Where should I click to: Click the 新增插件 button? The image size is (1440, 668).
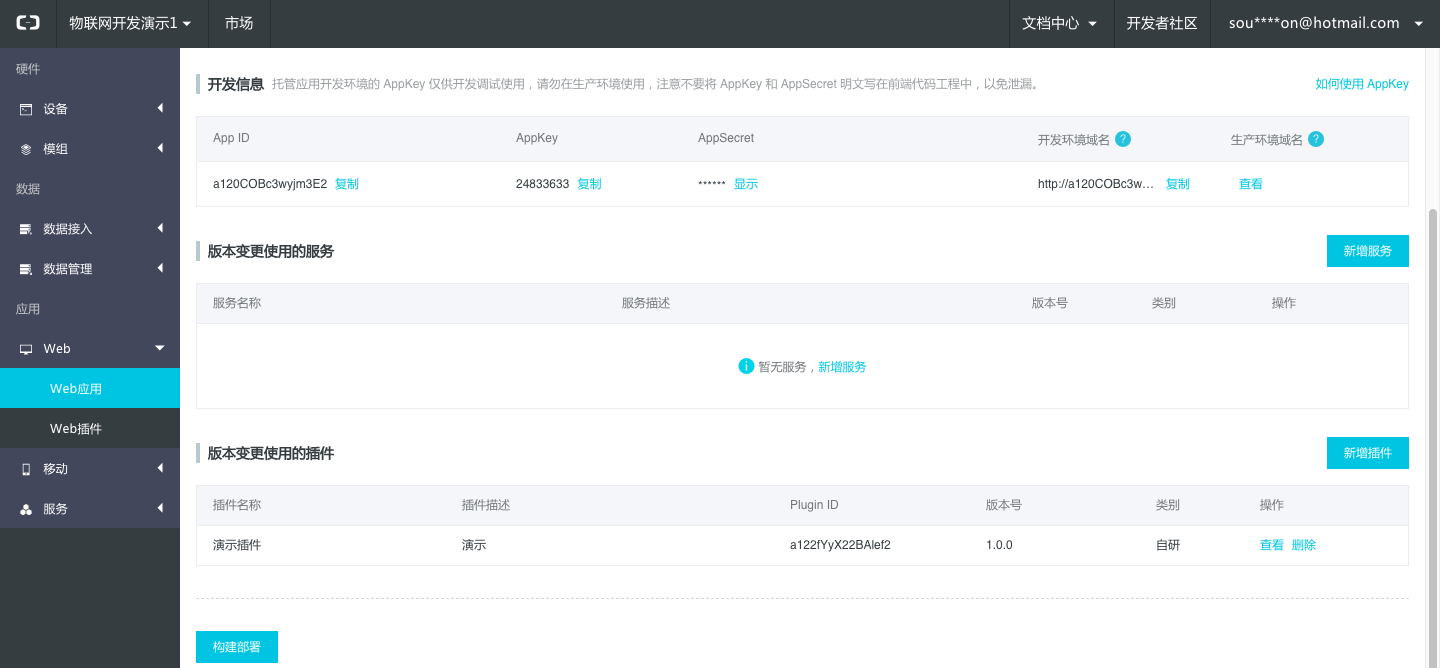coord(1367,453)
